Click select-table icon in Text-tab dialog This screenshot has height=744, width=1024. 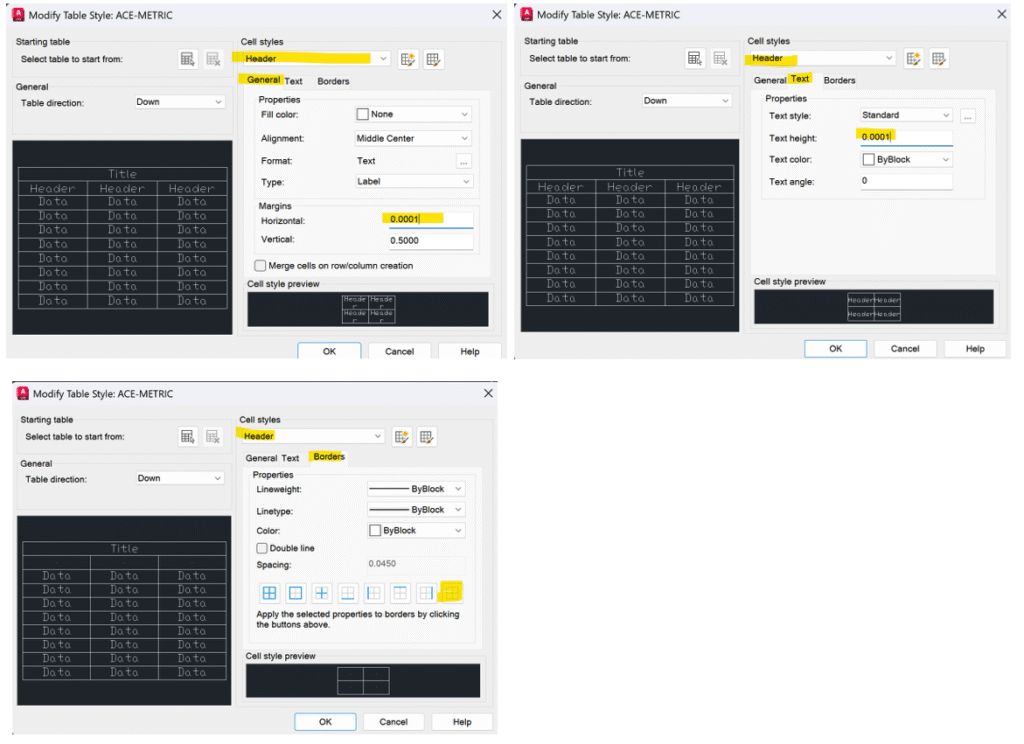pos(695,59)
